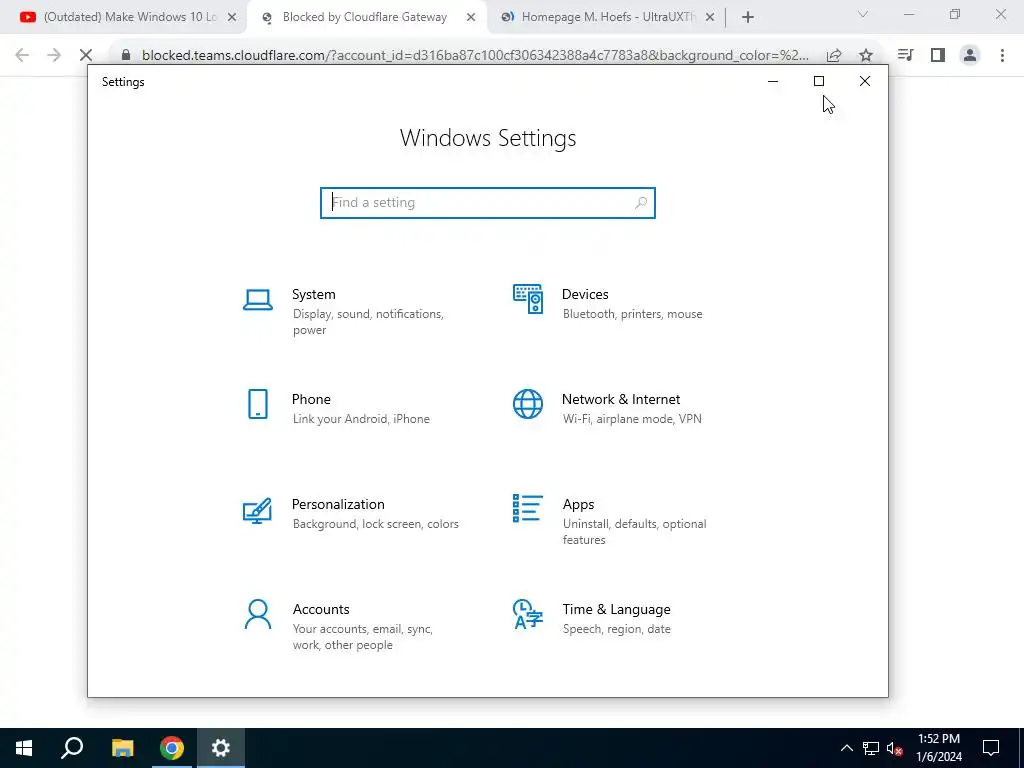Open the Apps list icon
Viewport: 1024px width, 768px height.
tap(528, 508)
